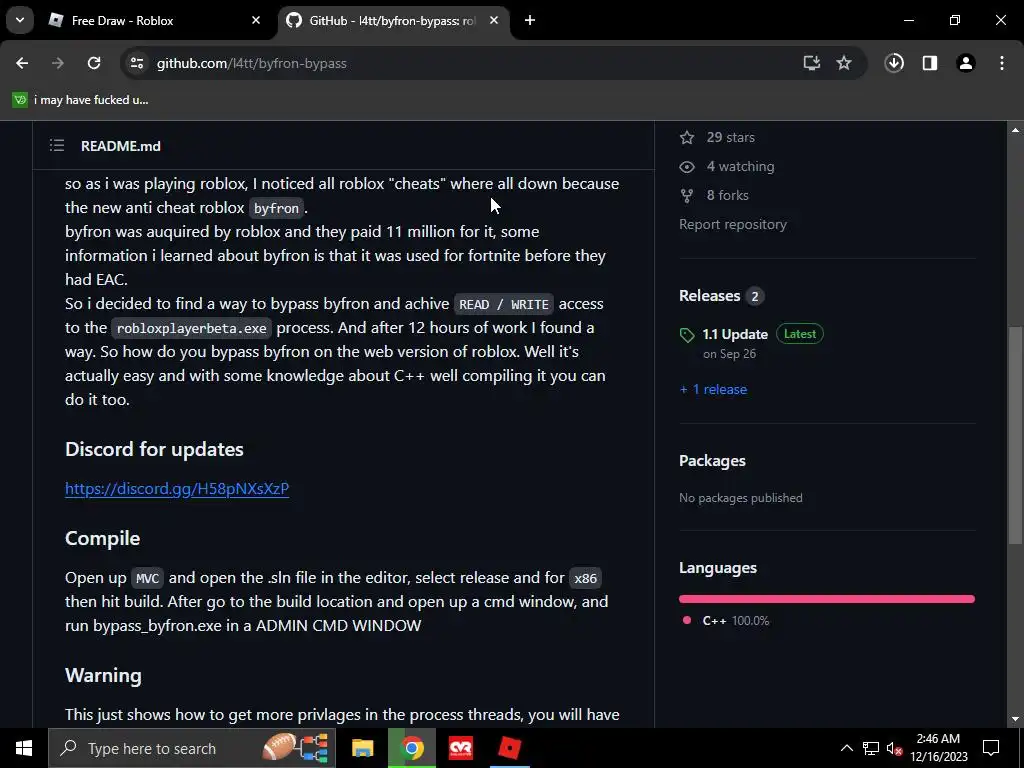This screenshot has height=768, width=1024.
Task: Click the Report repository link
Action: 733,225
